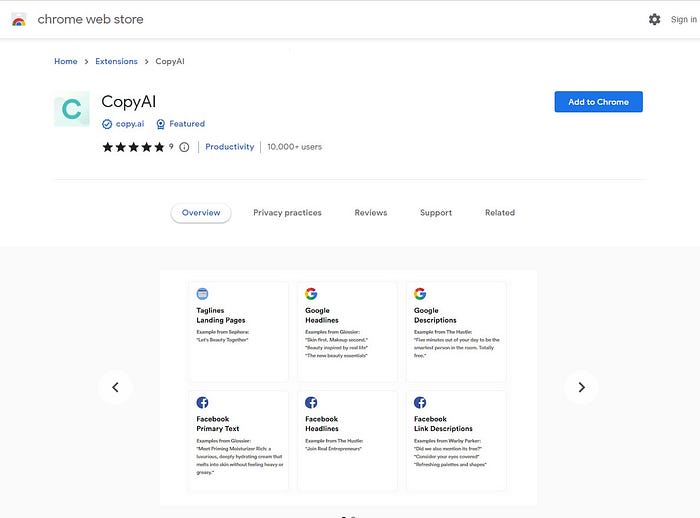The image size is (700, 518).
Task: Switch to the Privacy practices tab
Action: (288, 213)
